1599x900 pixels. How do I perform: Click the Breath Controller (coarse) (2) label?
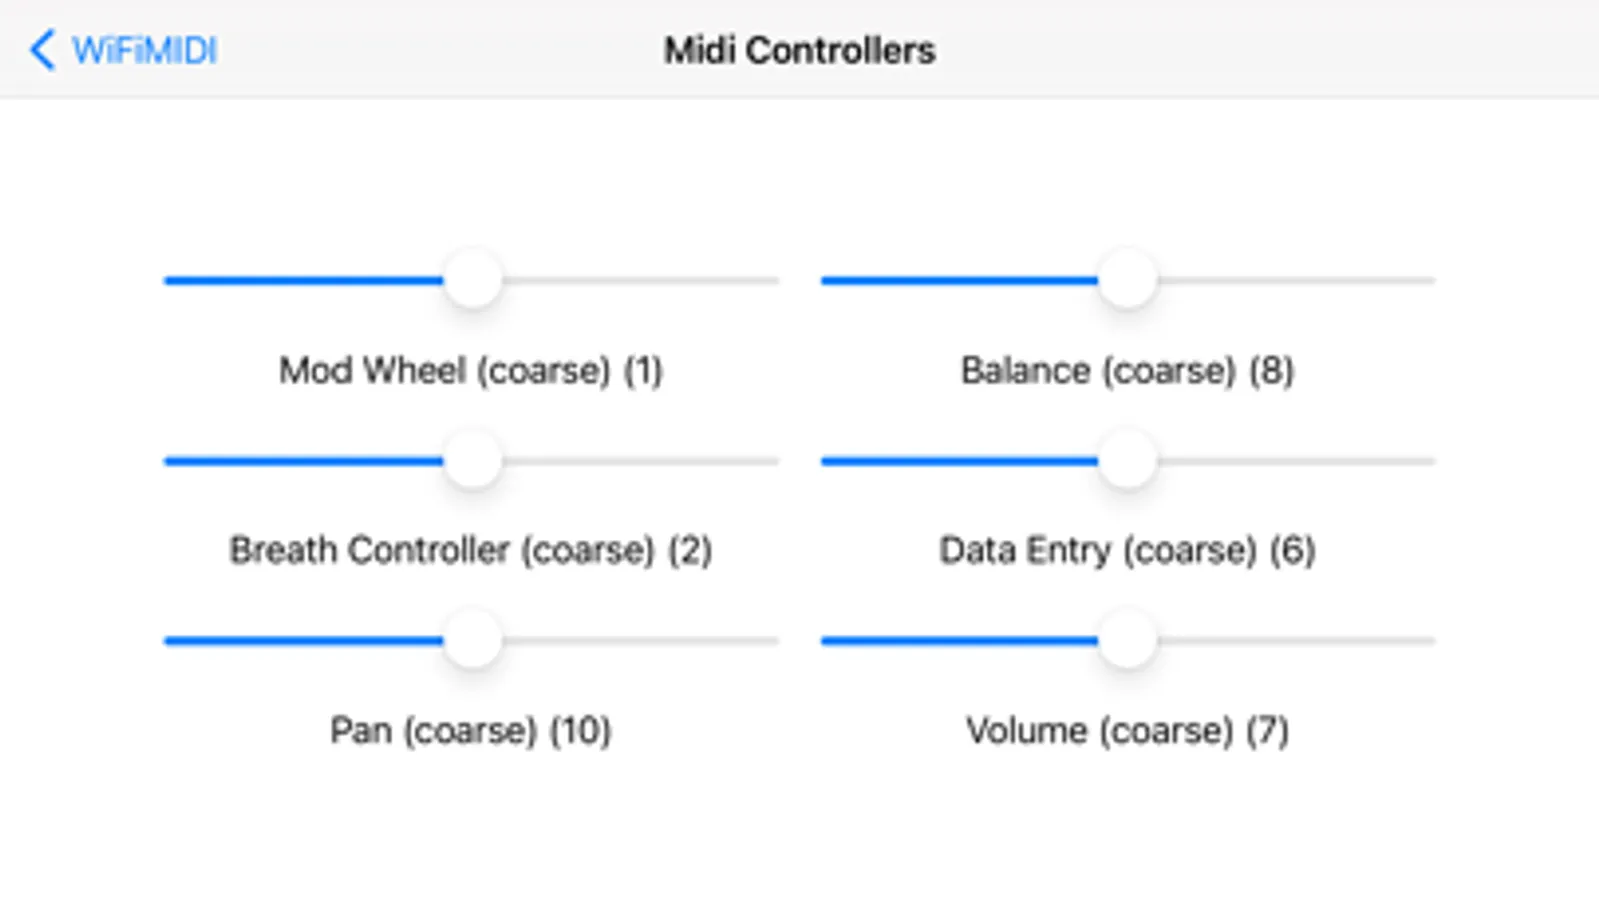(471, 550)
